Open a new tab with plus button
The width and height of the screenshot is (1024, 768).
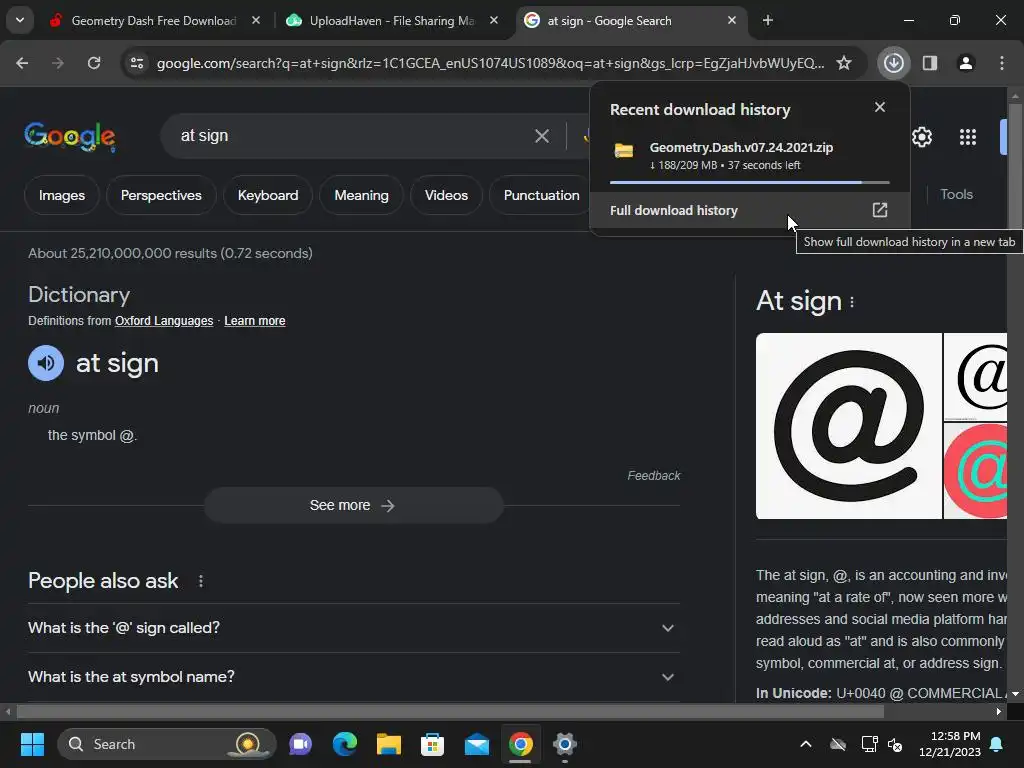tap(768, 20)
